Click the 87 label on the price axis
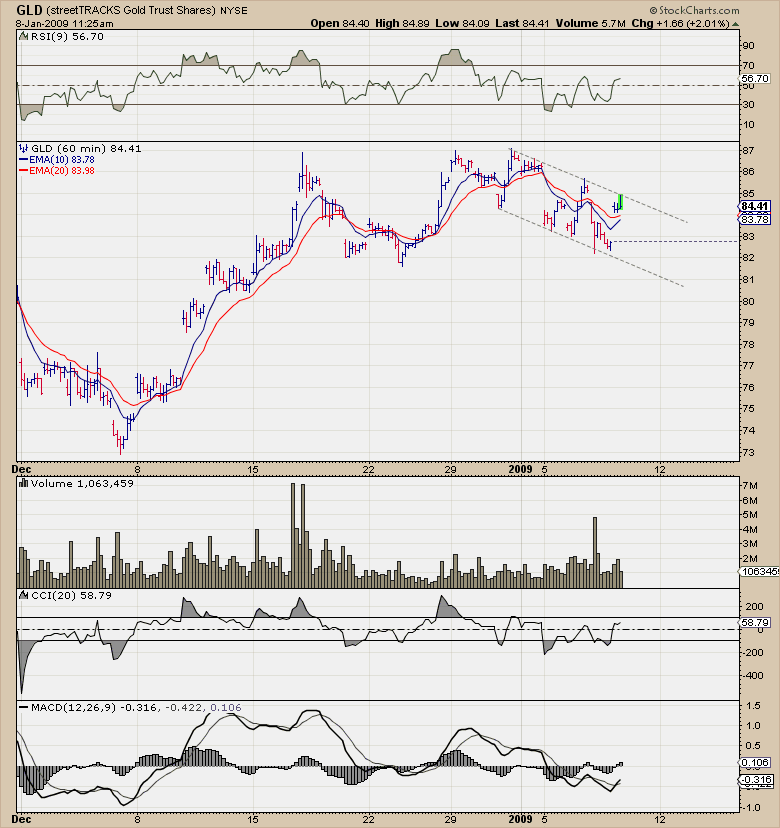Screen dimensions: 780x828 (x=748, y=150)
